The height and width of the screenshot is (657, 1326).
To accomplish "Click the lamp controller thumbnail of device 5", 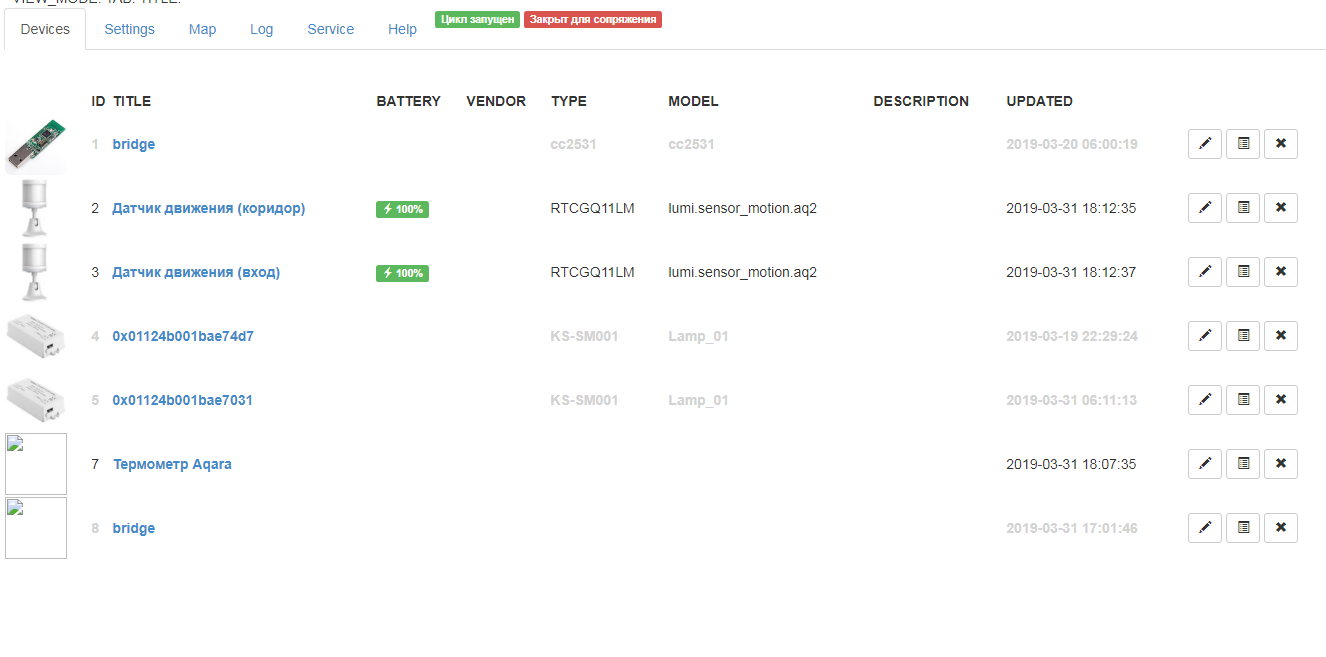I will (36, 400).
